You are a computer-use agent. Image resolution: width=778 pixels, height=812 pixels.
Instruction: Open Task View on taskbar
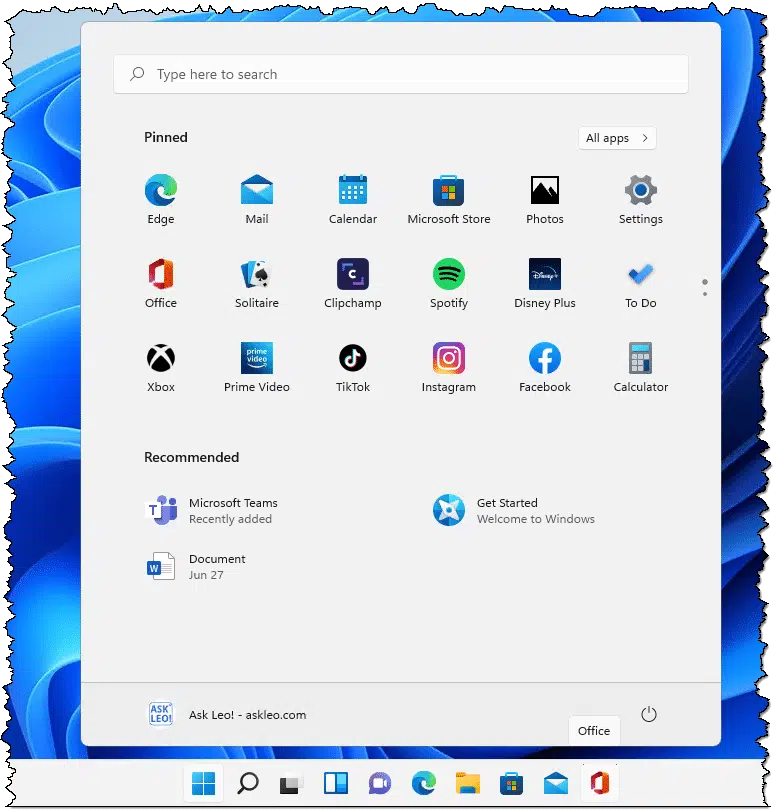coord(291,783)
